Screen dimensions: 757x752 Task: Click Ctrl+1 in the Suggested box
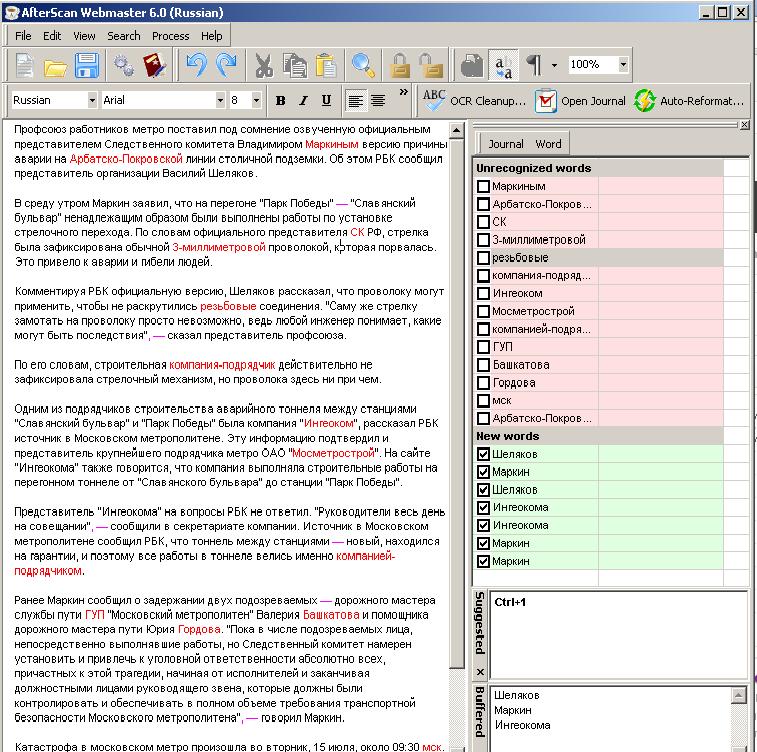(x=510, y=602)
